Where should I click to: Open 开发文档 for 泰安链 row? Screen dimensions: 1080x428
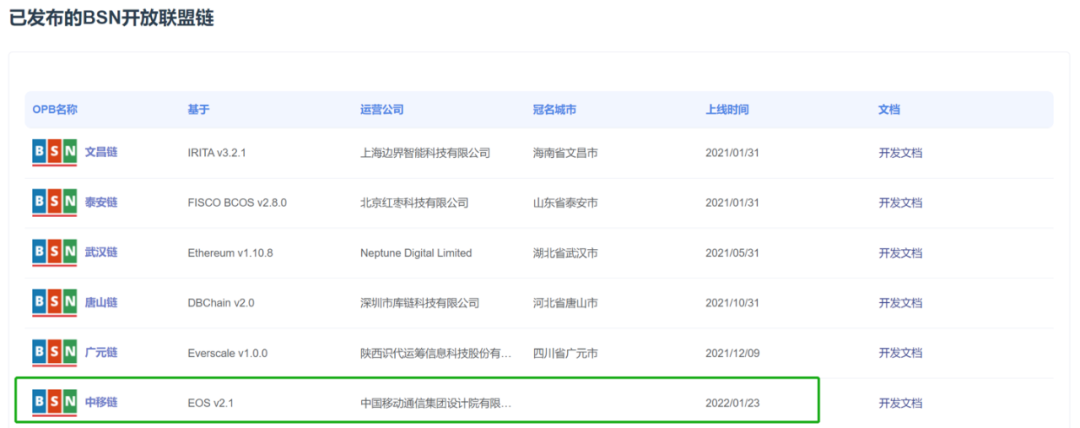[900, 203]
